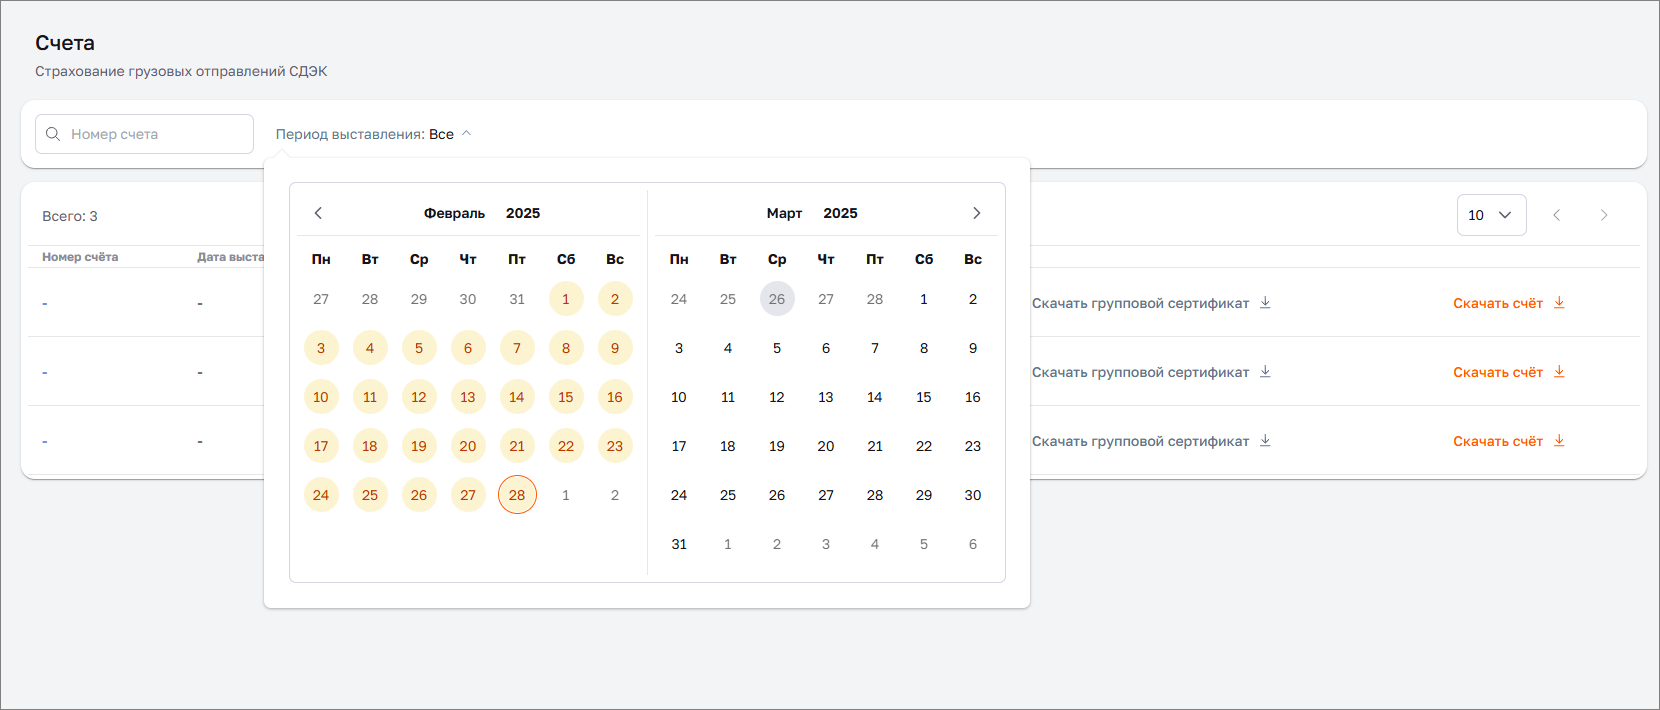This screenshot has width=1660, height=710.
Task: Go to next month in calendar
Action: click(x=976, y=213)
